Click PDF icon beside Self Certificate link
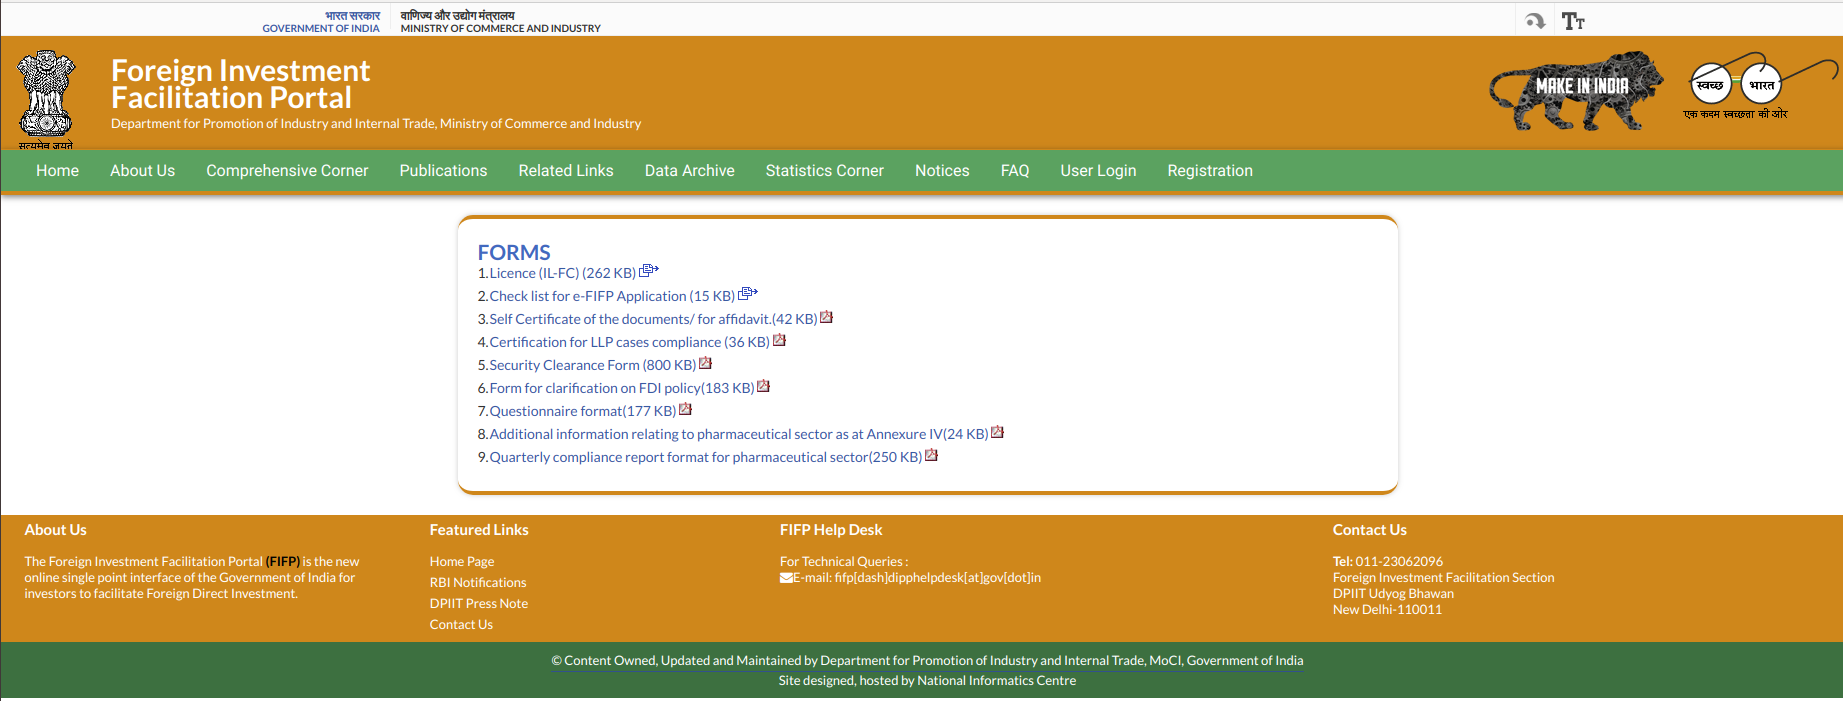Screen dimensions: 1843x701 point(826,317)
